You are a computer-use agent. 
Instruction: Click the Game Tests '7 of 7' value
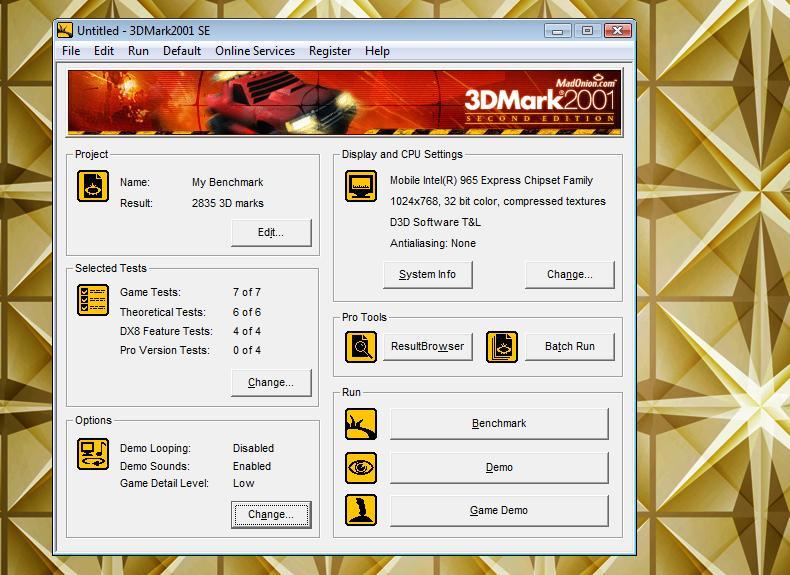247,292
